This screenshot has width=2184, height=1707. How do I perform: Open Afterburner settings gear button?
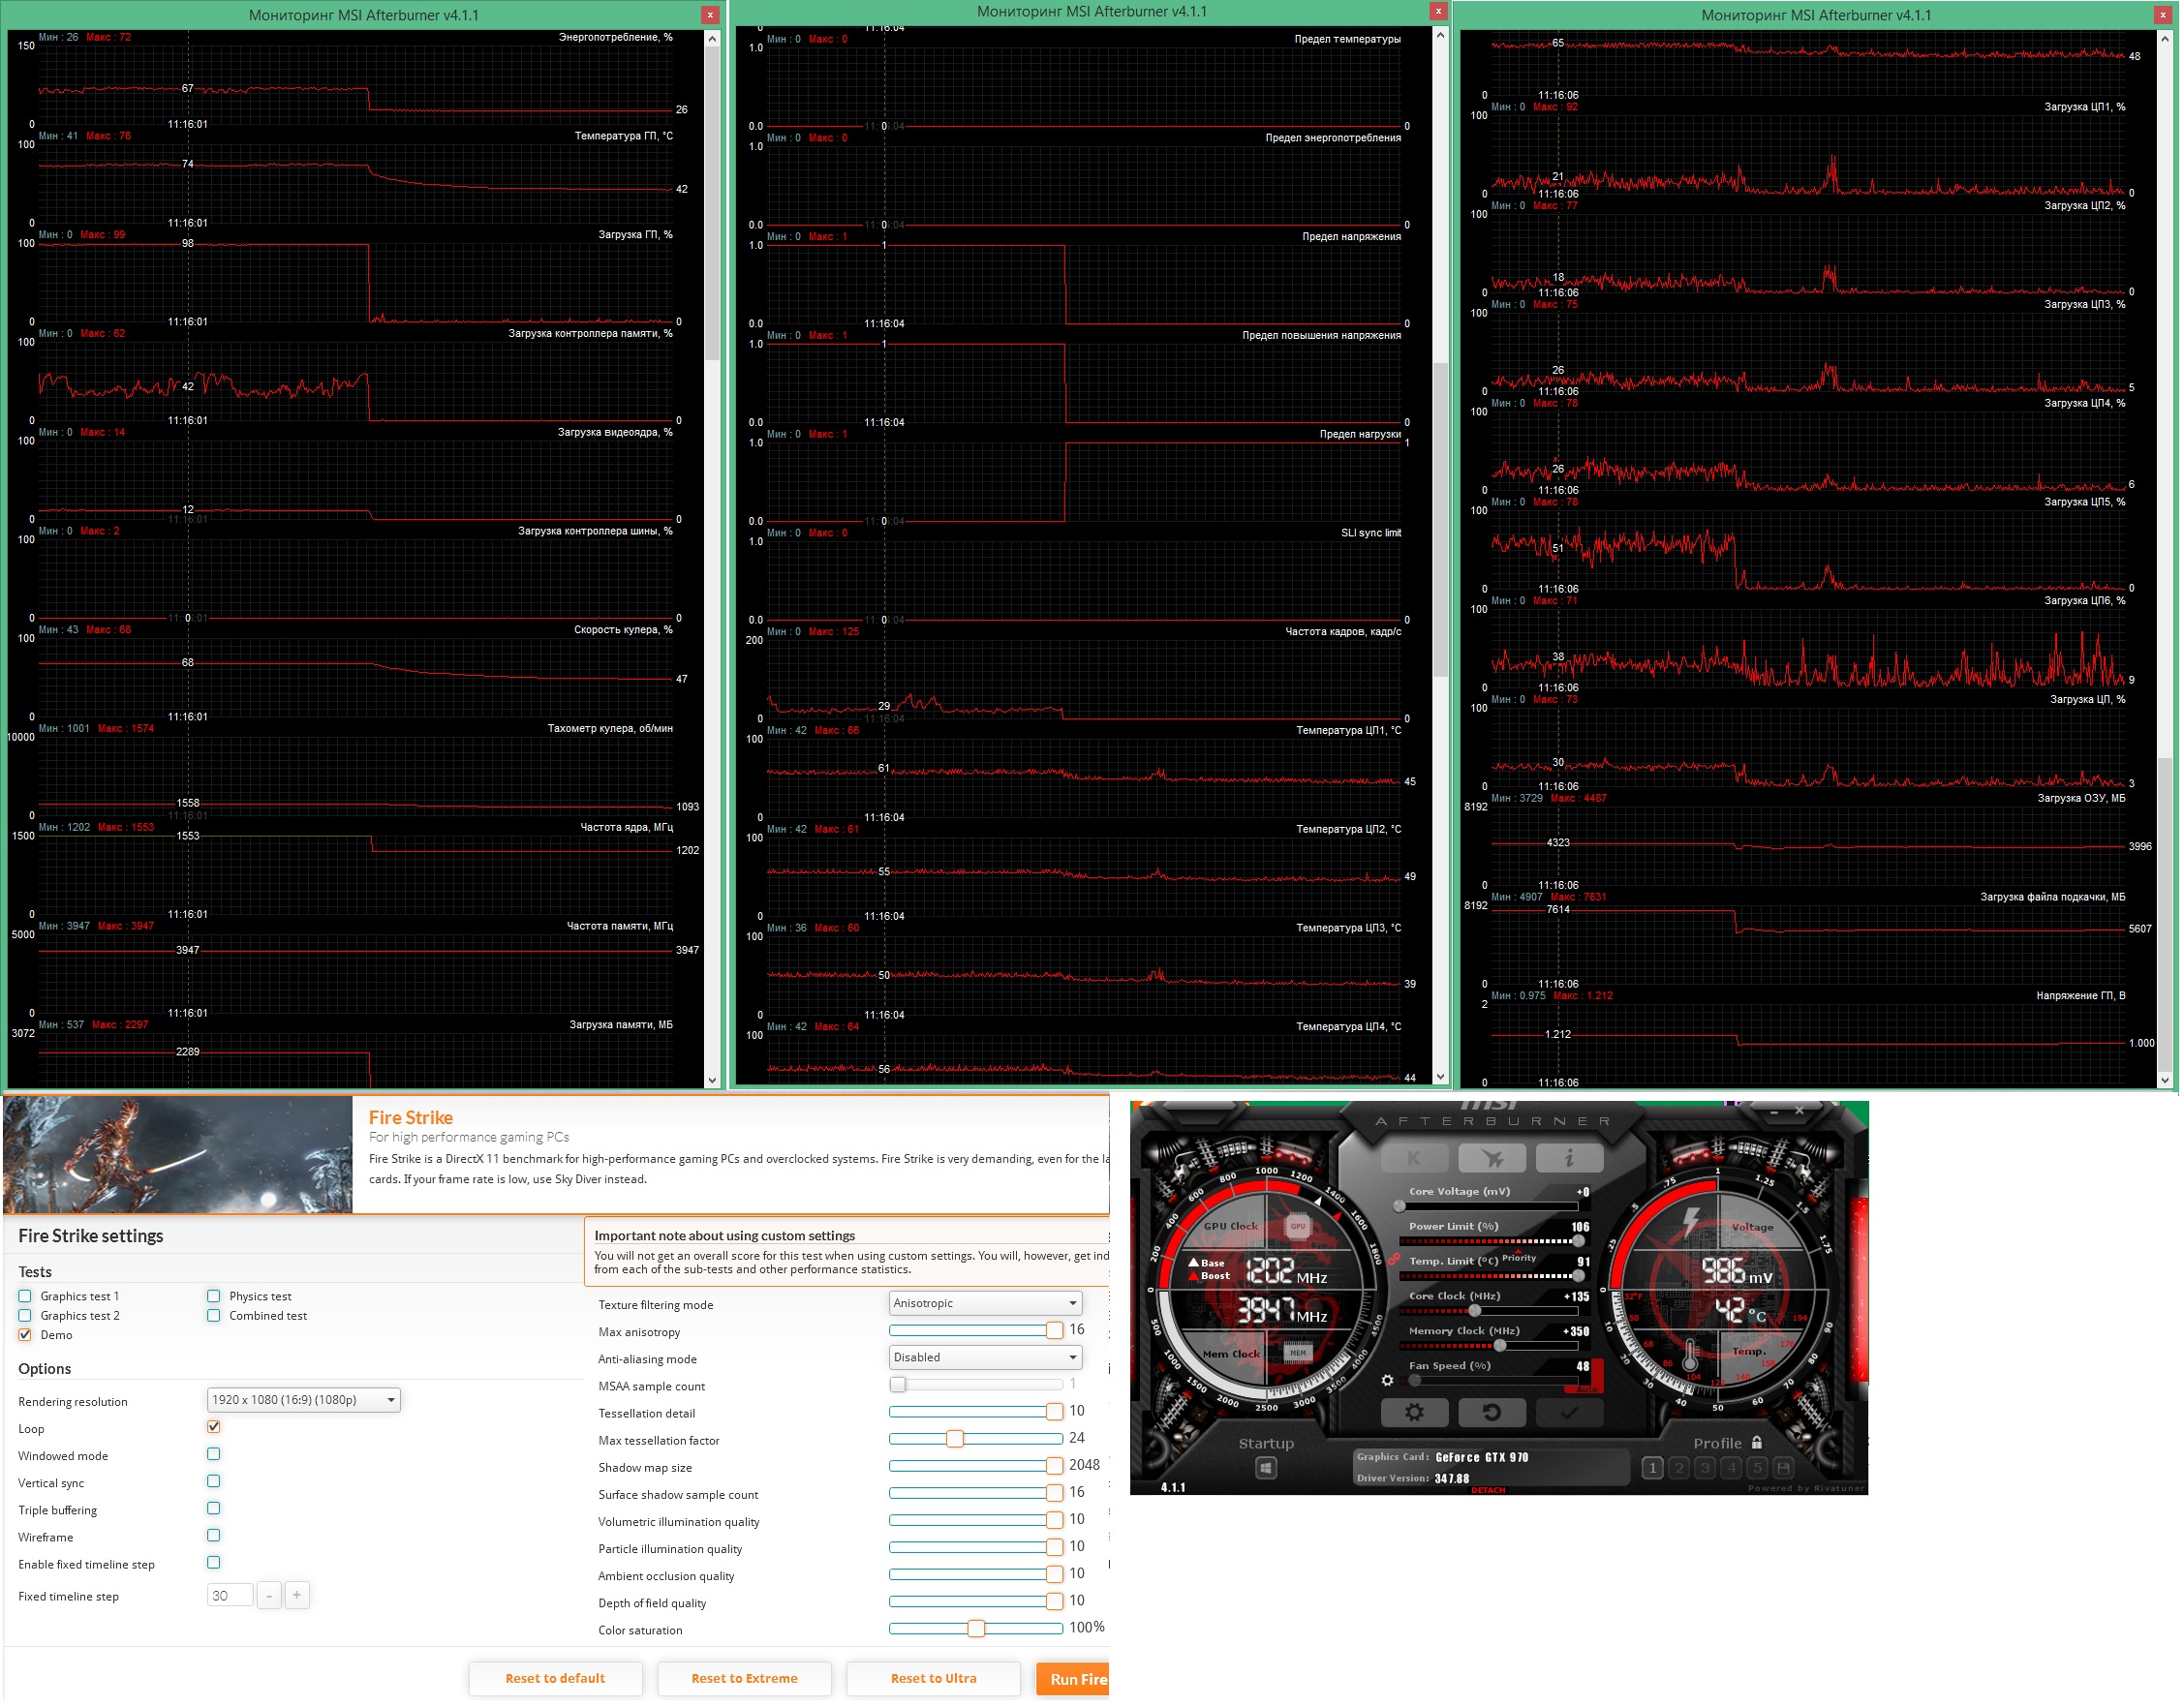pyautogui.click(x=1413, y=1413)
